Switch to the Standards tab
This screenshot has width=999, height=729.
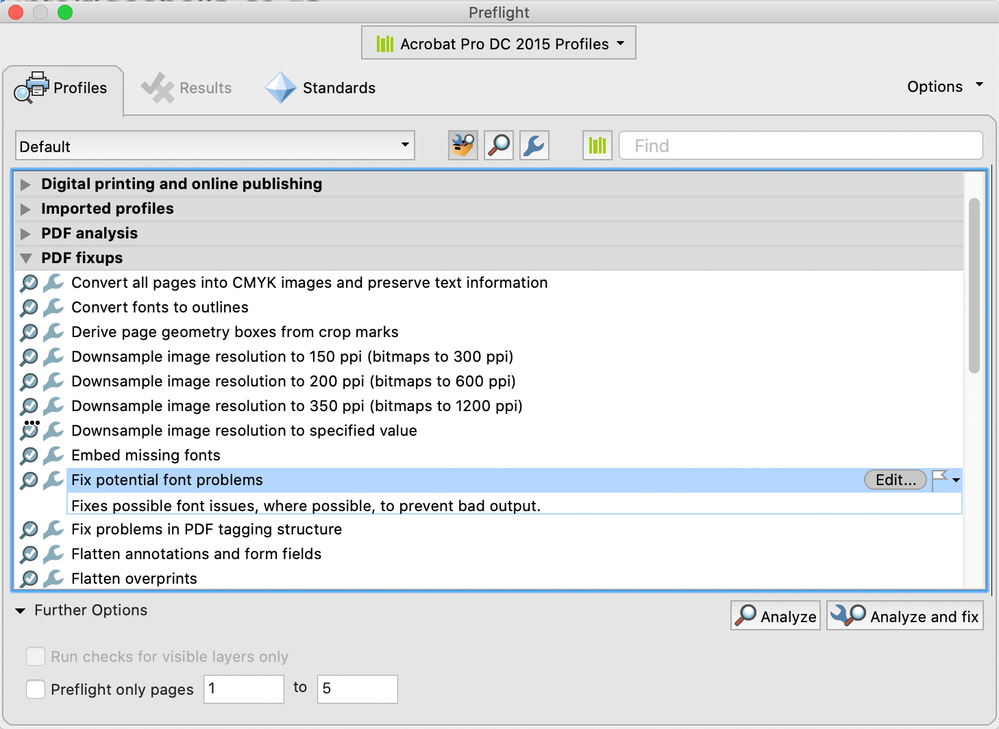pyautogui.click(x=320, y=88)
